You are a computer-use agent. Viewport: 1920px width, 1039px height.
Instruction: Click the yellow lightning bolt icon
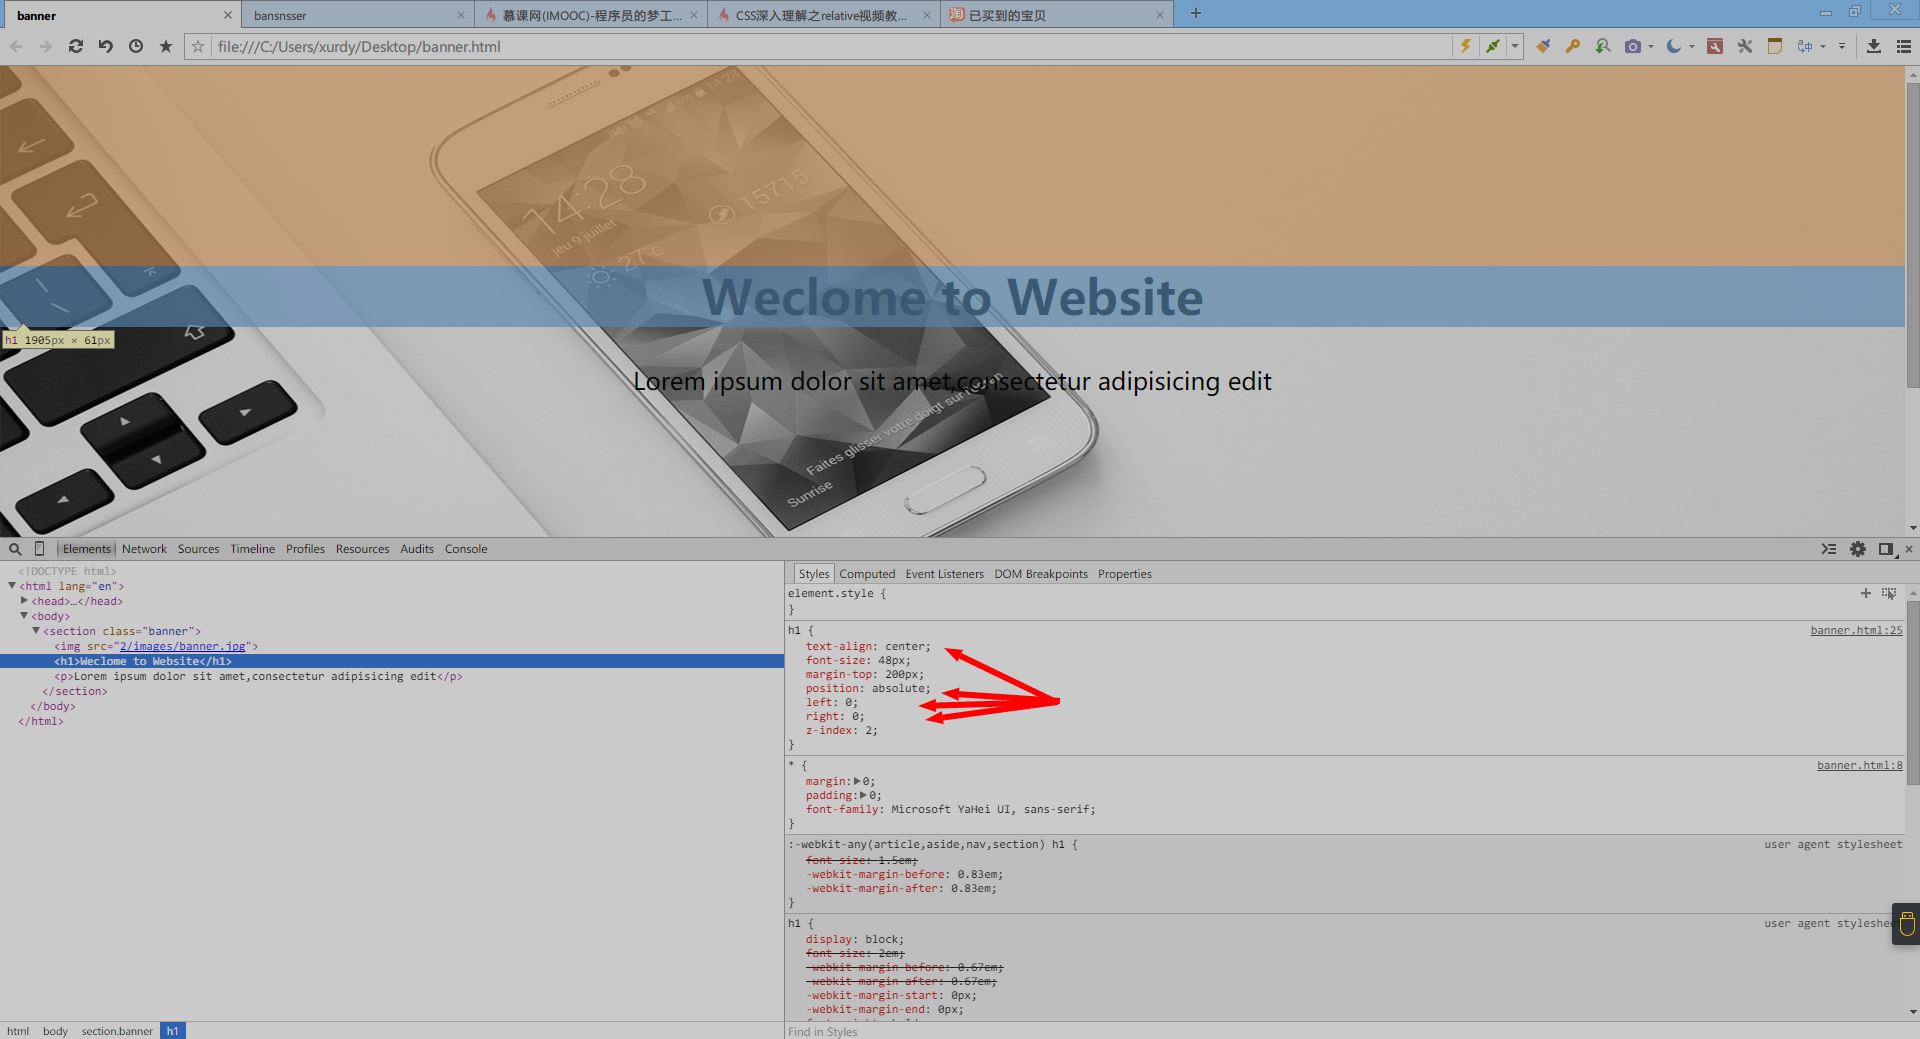(1466, 46)
